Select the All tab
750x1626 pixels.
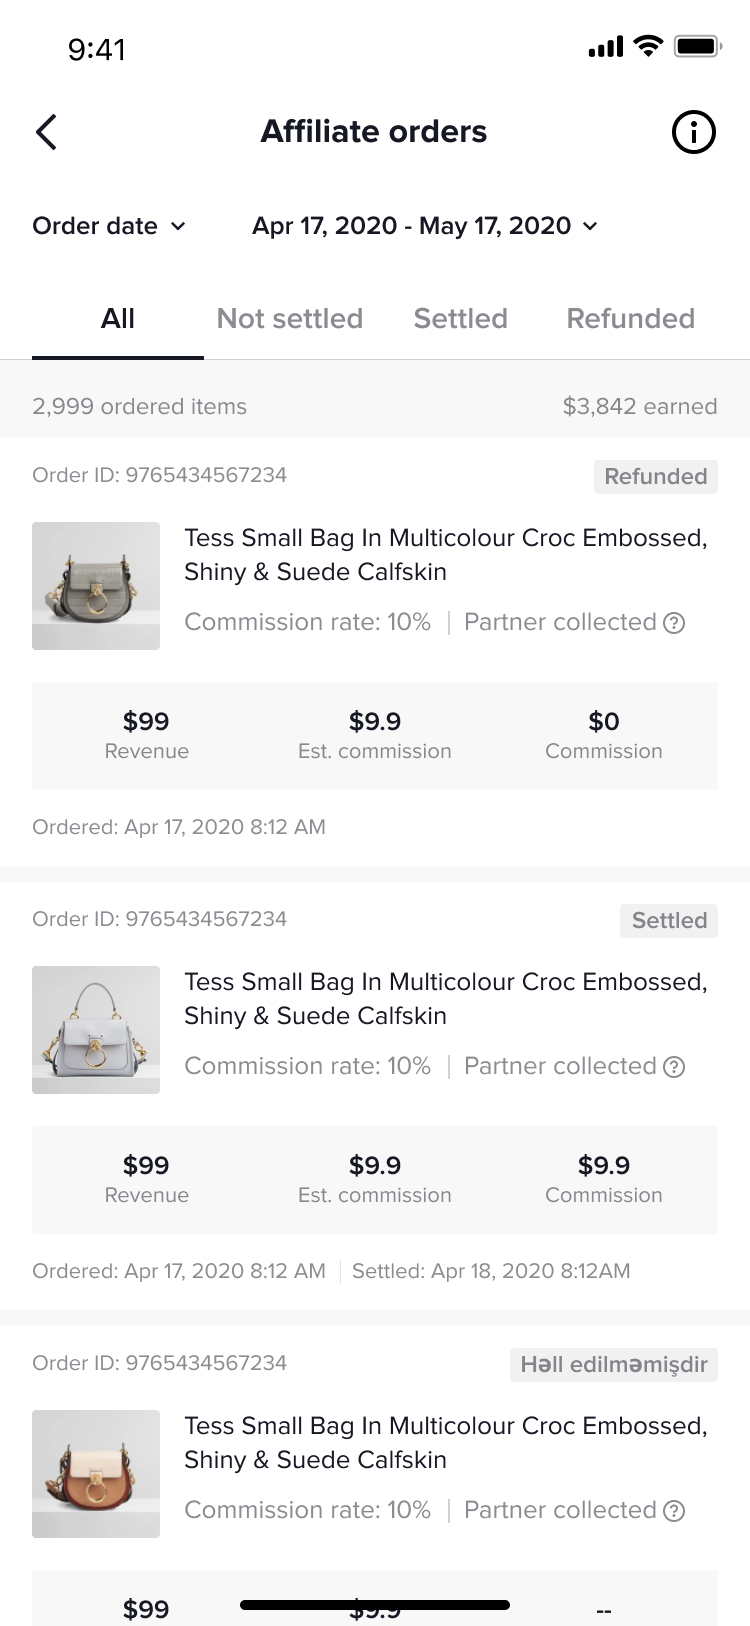[x=118, y=319]
